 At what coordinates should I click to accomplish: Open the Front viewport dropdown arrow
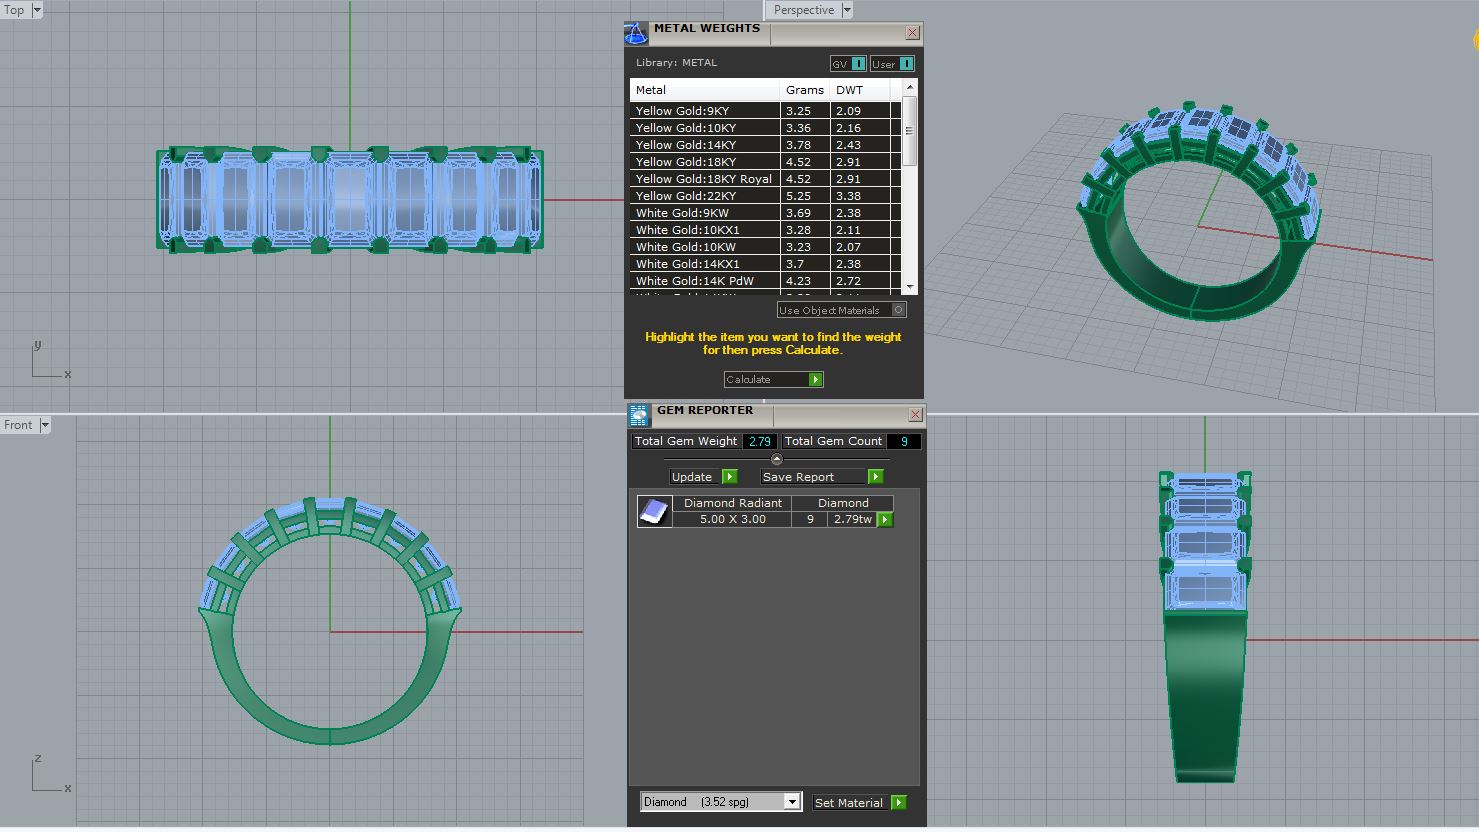point(45,425)
